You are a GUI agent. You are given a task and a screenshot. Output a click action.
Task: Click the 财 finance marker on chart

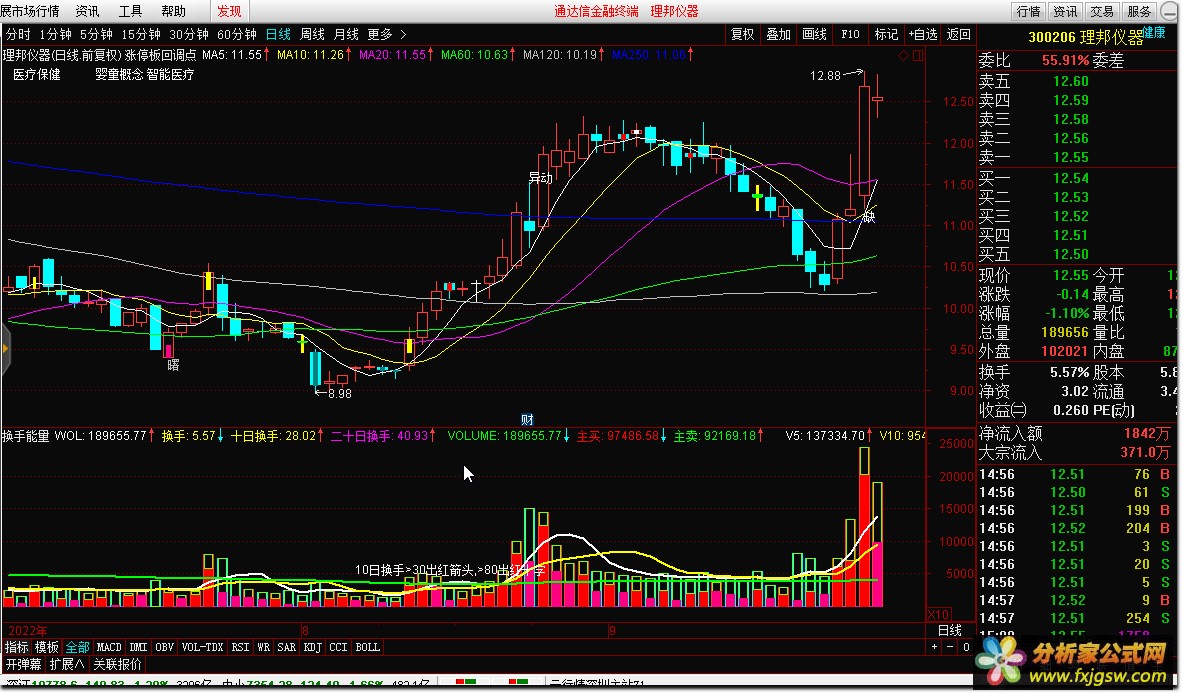[x=527, y=419]
